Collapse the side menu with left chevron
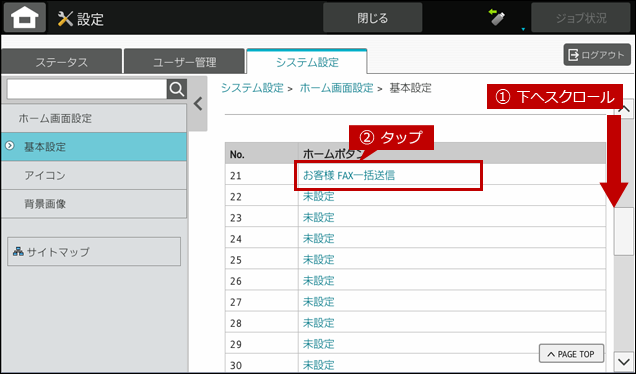 pyautogui.click(x=198, y=104)
